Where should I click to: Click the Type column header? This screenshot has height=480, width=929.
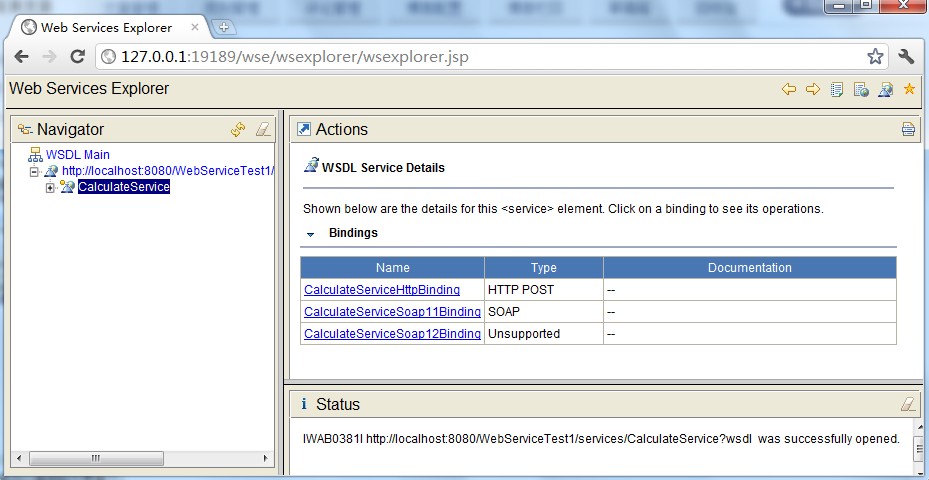coord(544,268)
